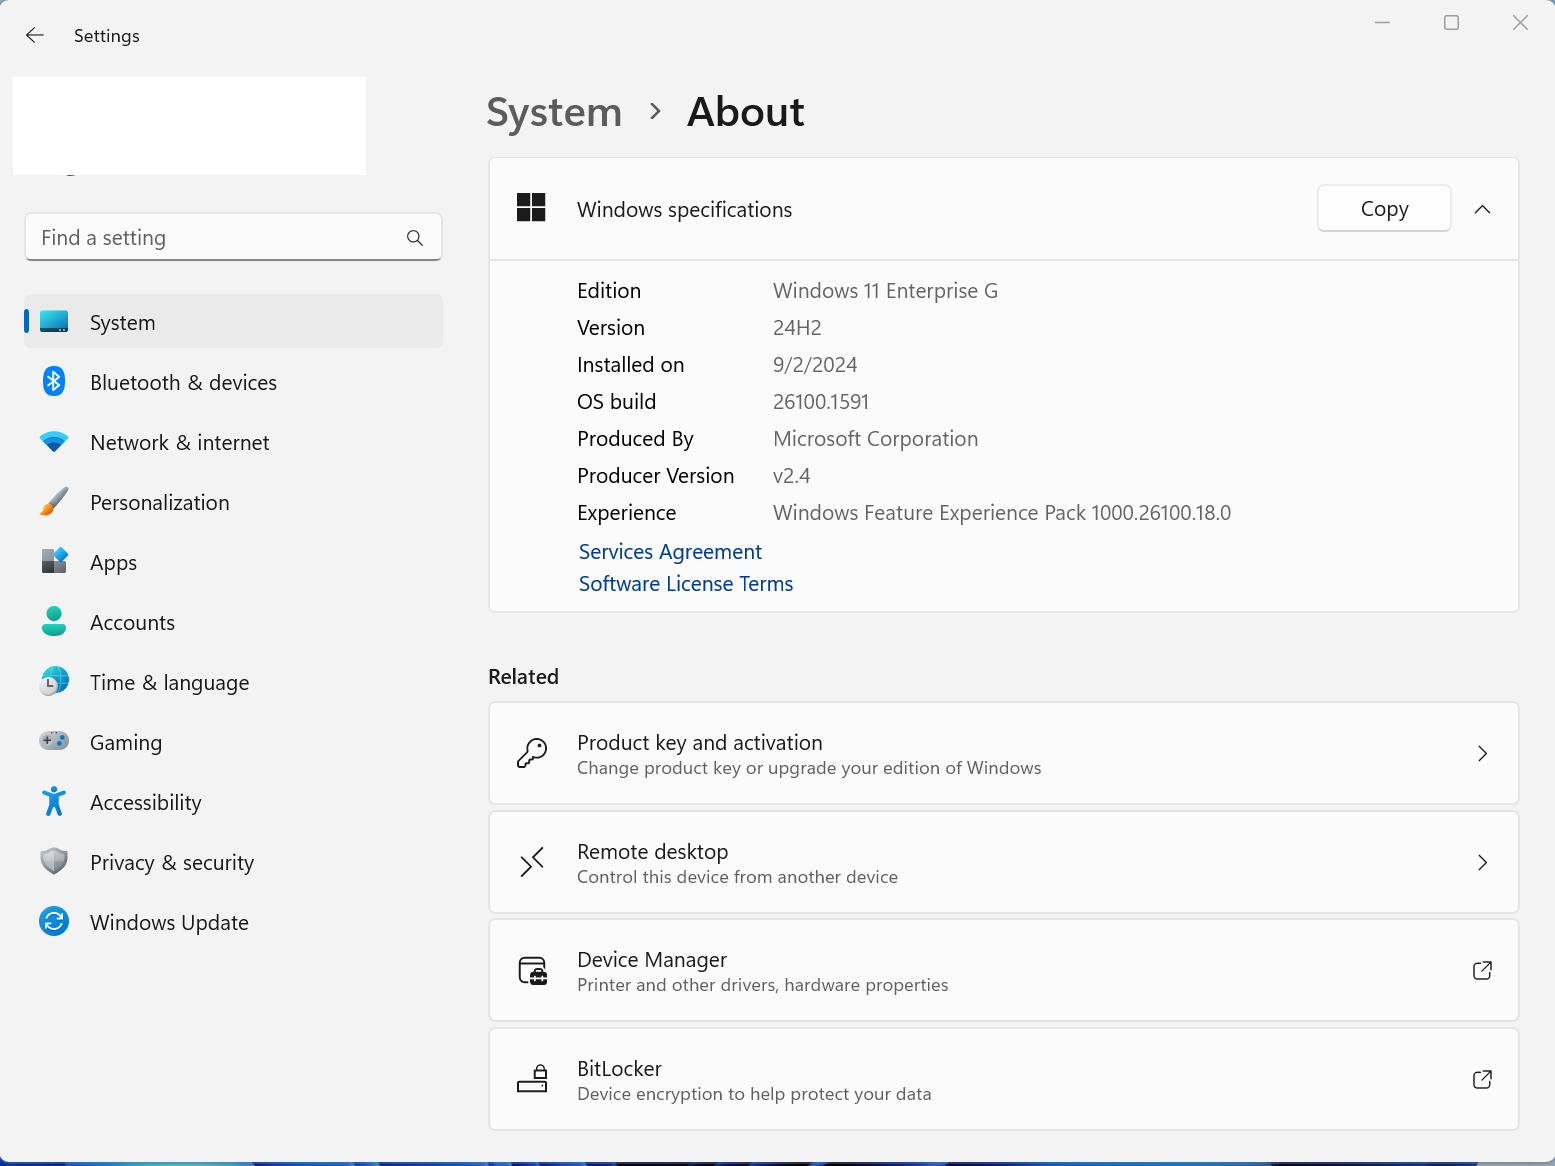Click the 24H2 version value
Screen dimensions: 1555x1166
797,328
